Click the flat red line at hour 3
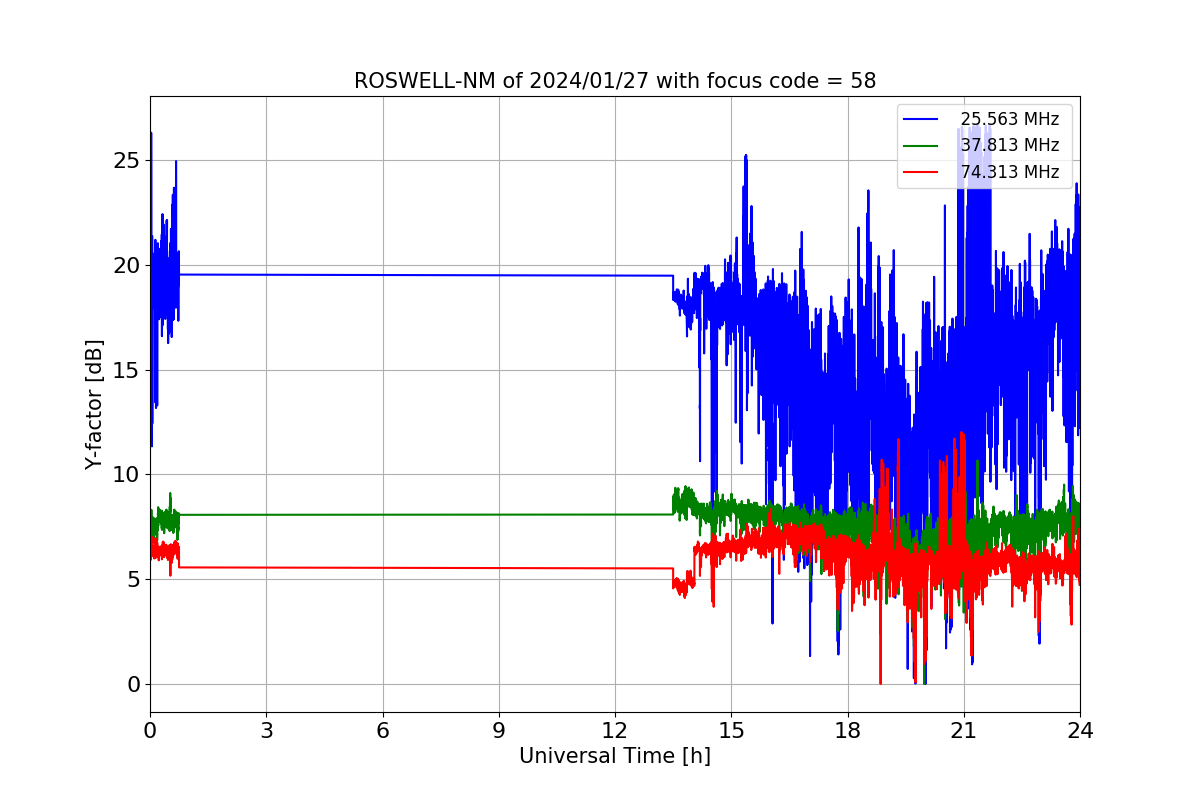This screenshot has height=800, width=1200. [266, 567]
